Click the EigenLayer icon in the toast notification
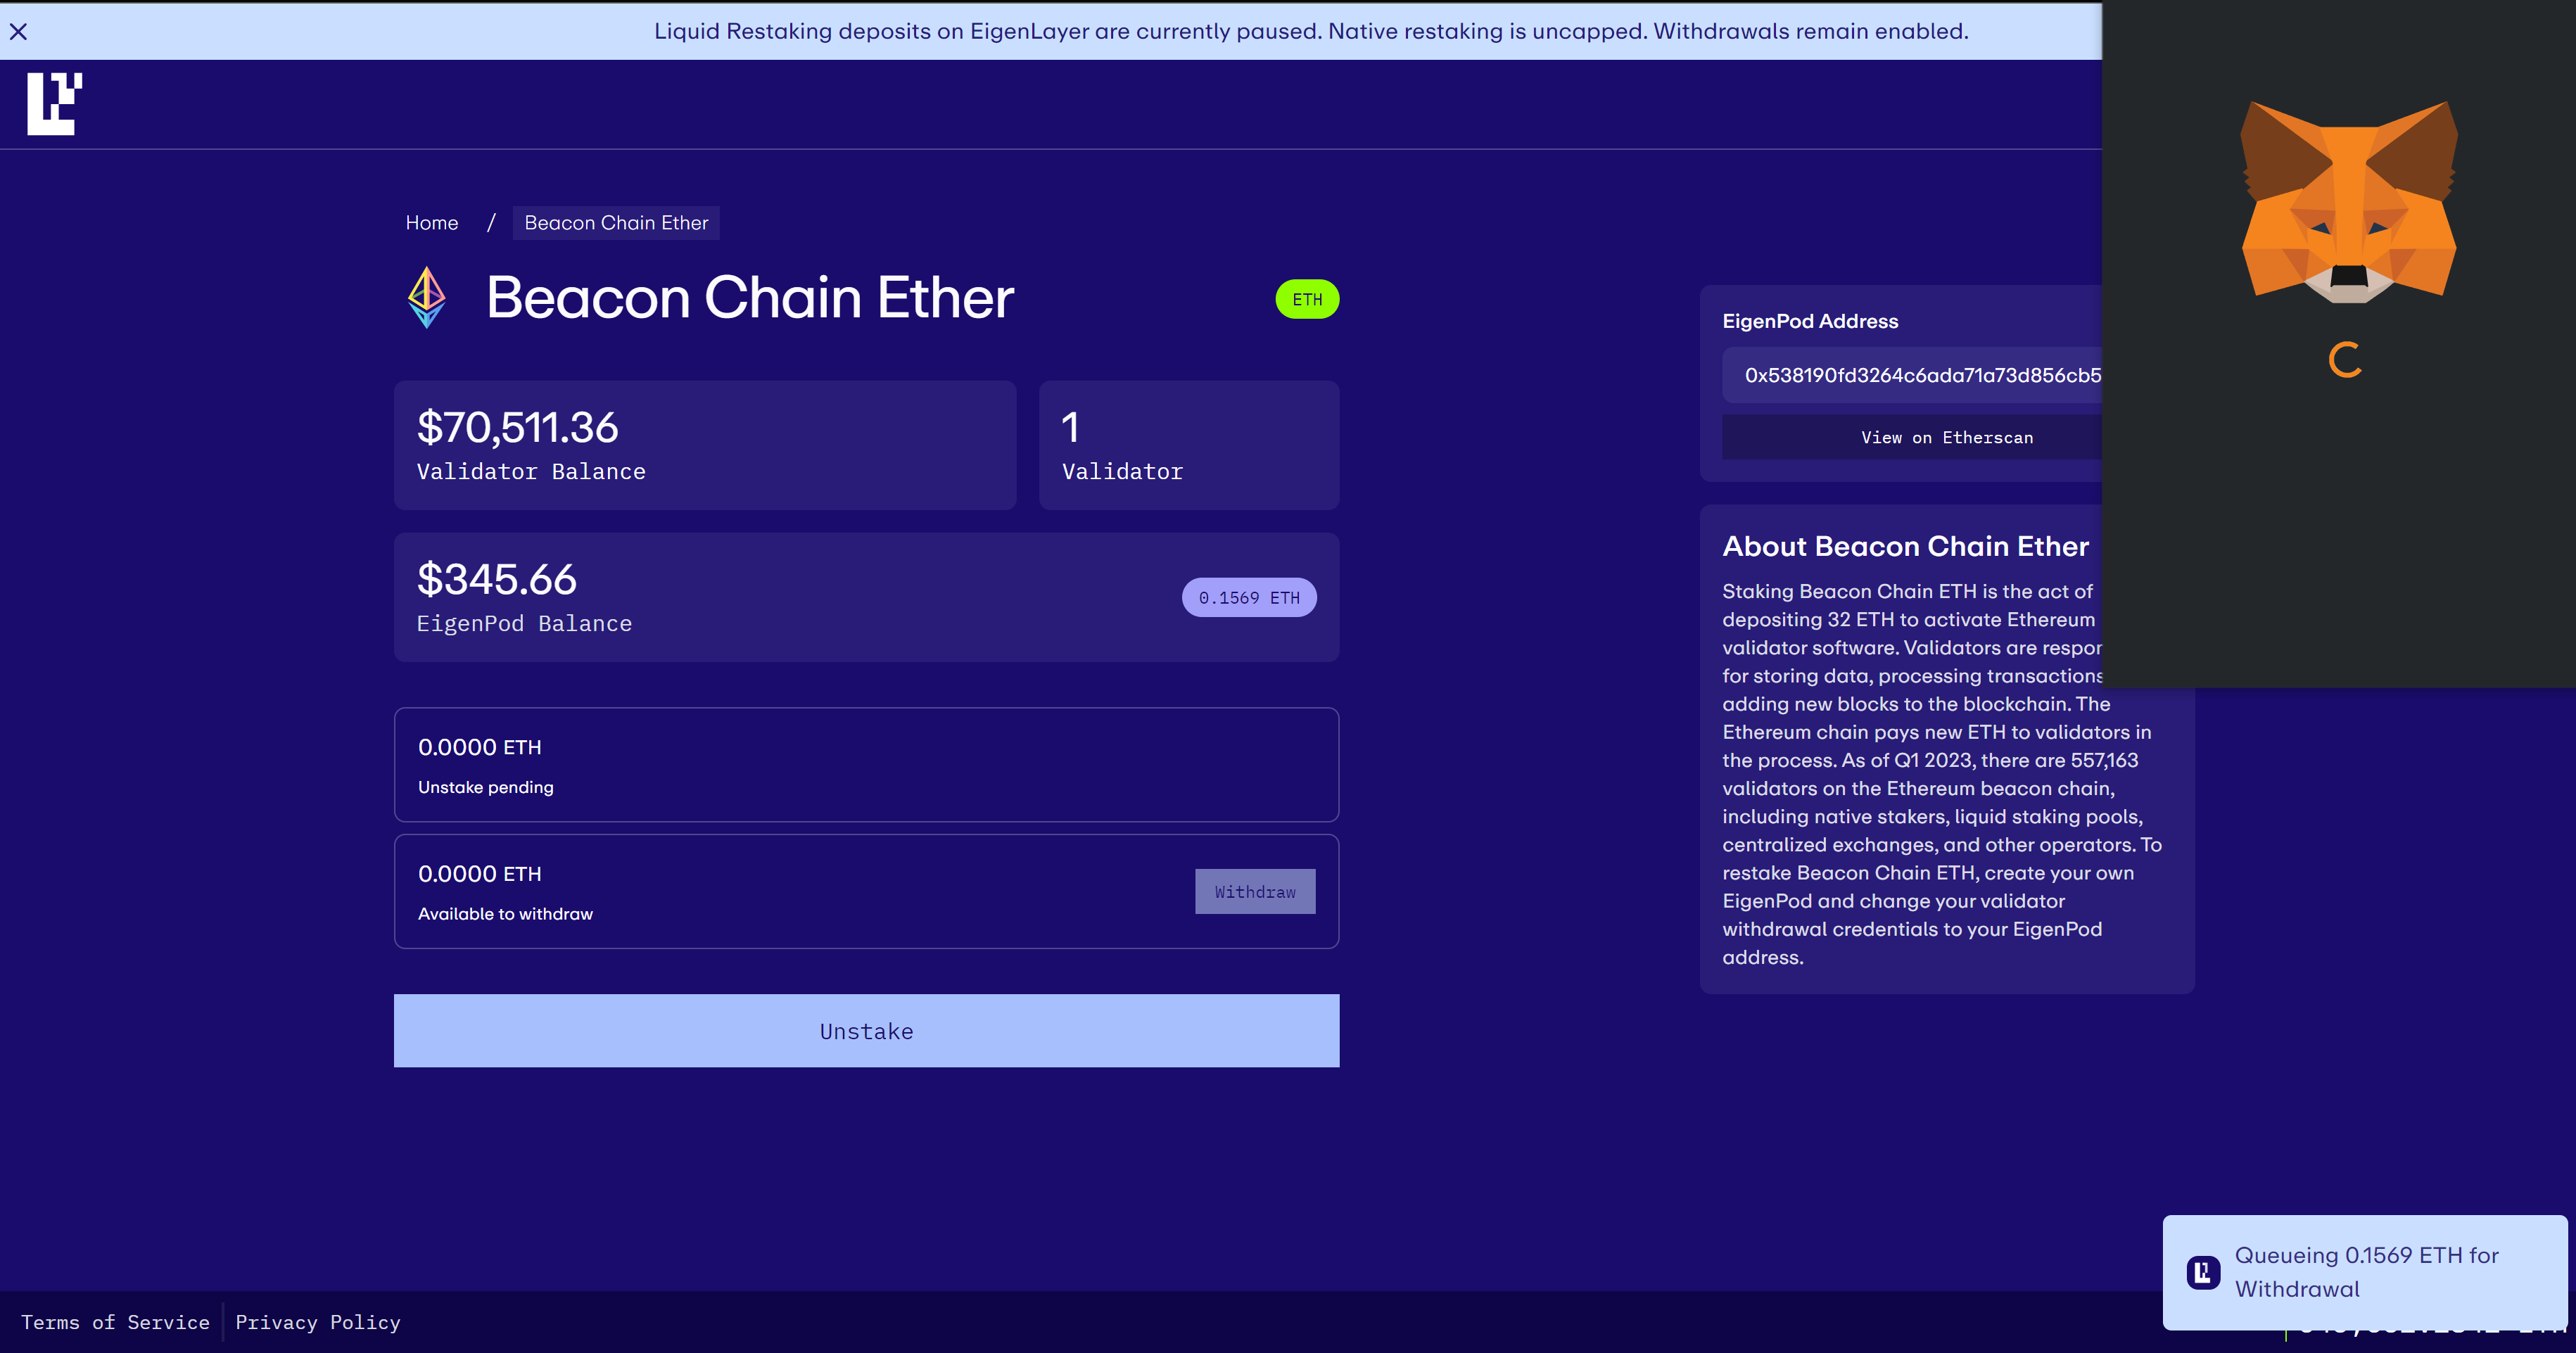Image resolution: width=2576 pixels, height=1353 pixels. 2203,1272
